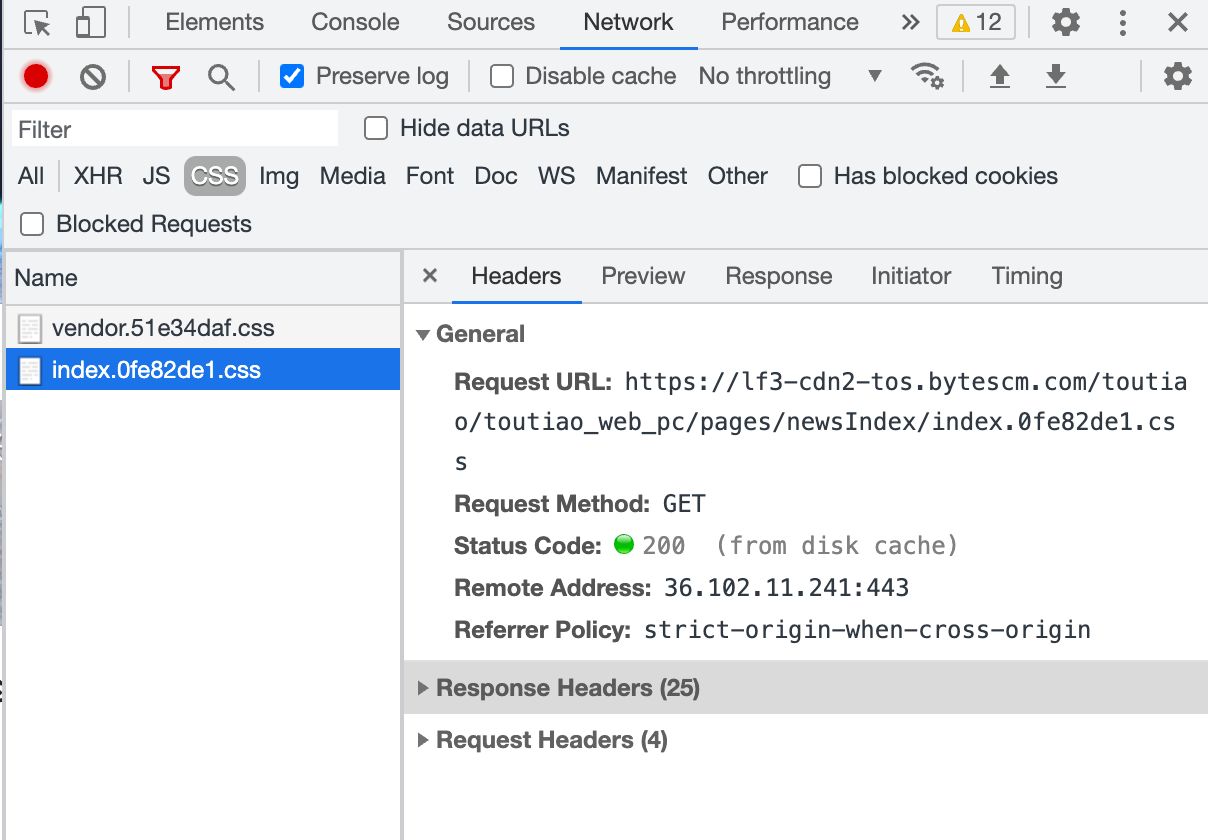1208x840 pixels.
Task: Toggle the red filter funnel icon
Action: pyautogui.click(x=166, y=76)
